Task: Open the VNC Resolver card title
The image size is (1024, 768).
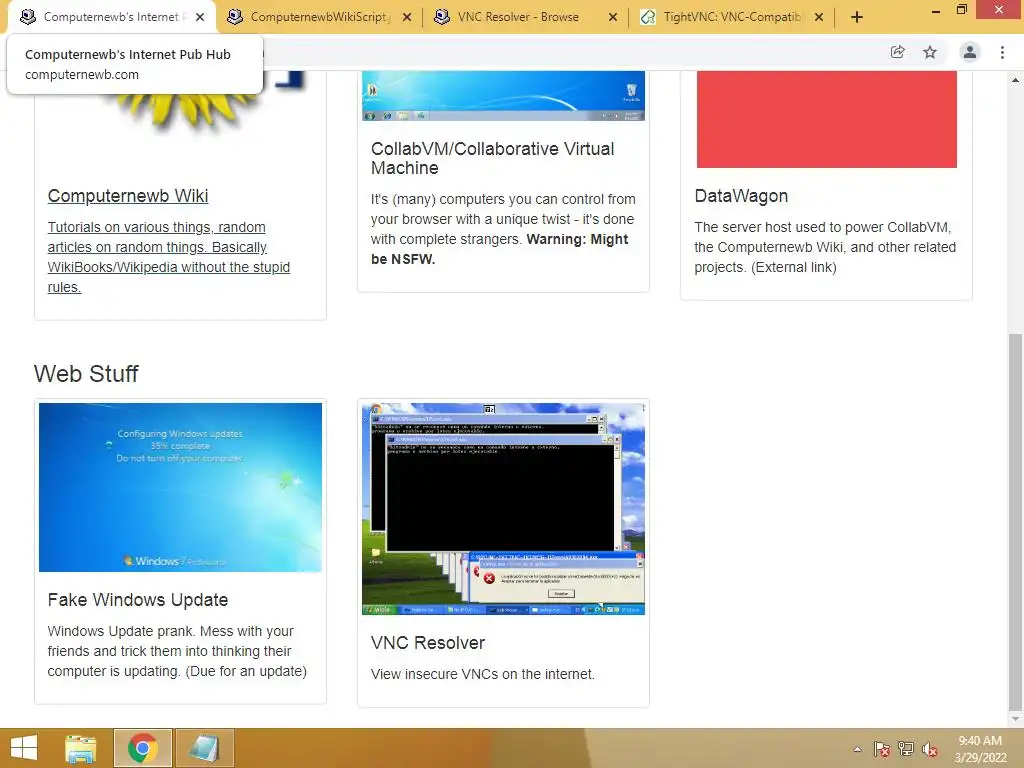Action: 428,643
